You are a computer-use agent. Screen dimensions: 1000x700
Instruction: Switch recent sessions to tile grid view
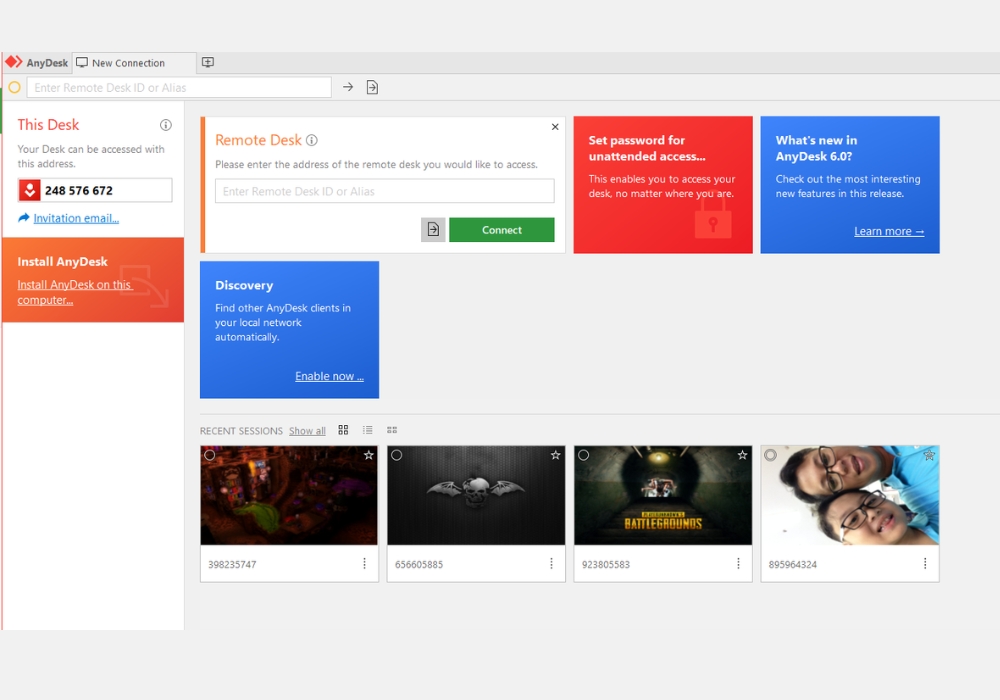tap(343, 430)
